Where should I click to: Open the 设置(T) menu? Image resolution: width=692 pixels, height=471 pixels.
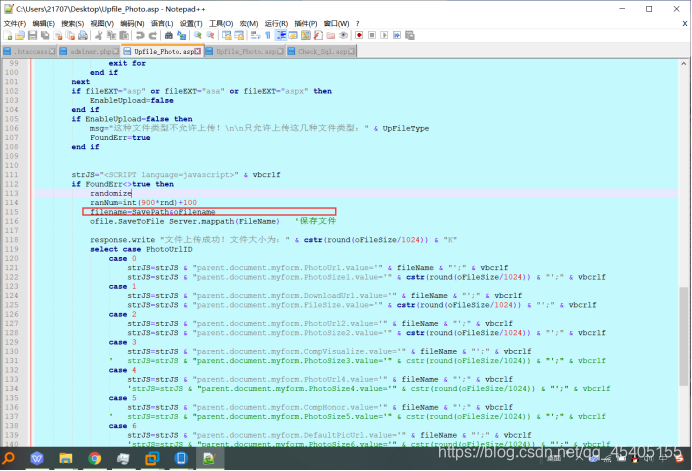click(191, 23)
